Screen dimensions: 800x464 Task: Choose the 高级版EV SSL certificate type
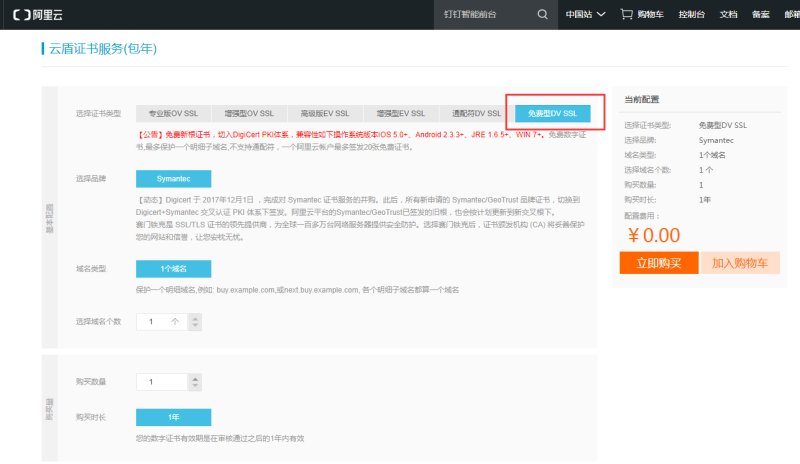point(324,113)
